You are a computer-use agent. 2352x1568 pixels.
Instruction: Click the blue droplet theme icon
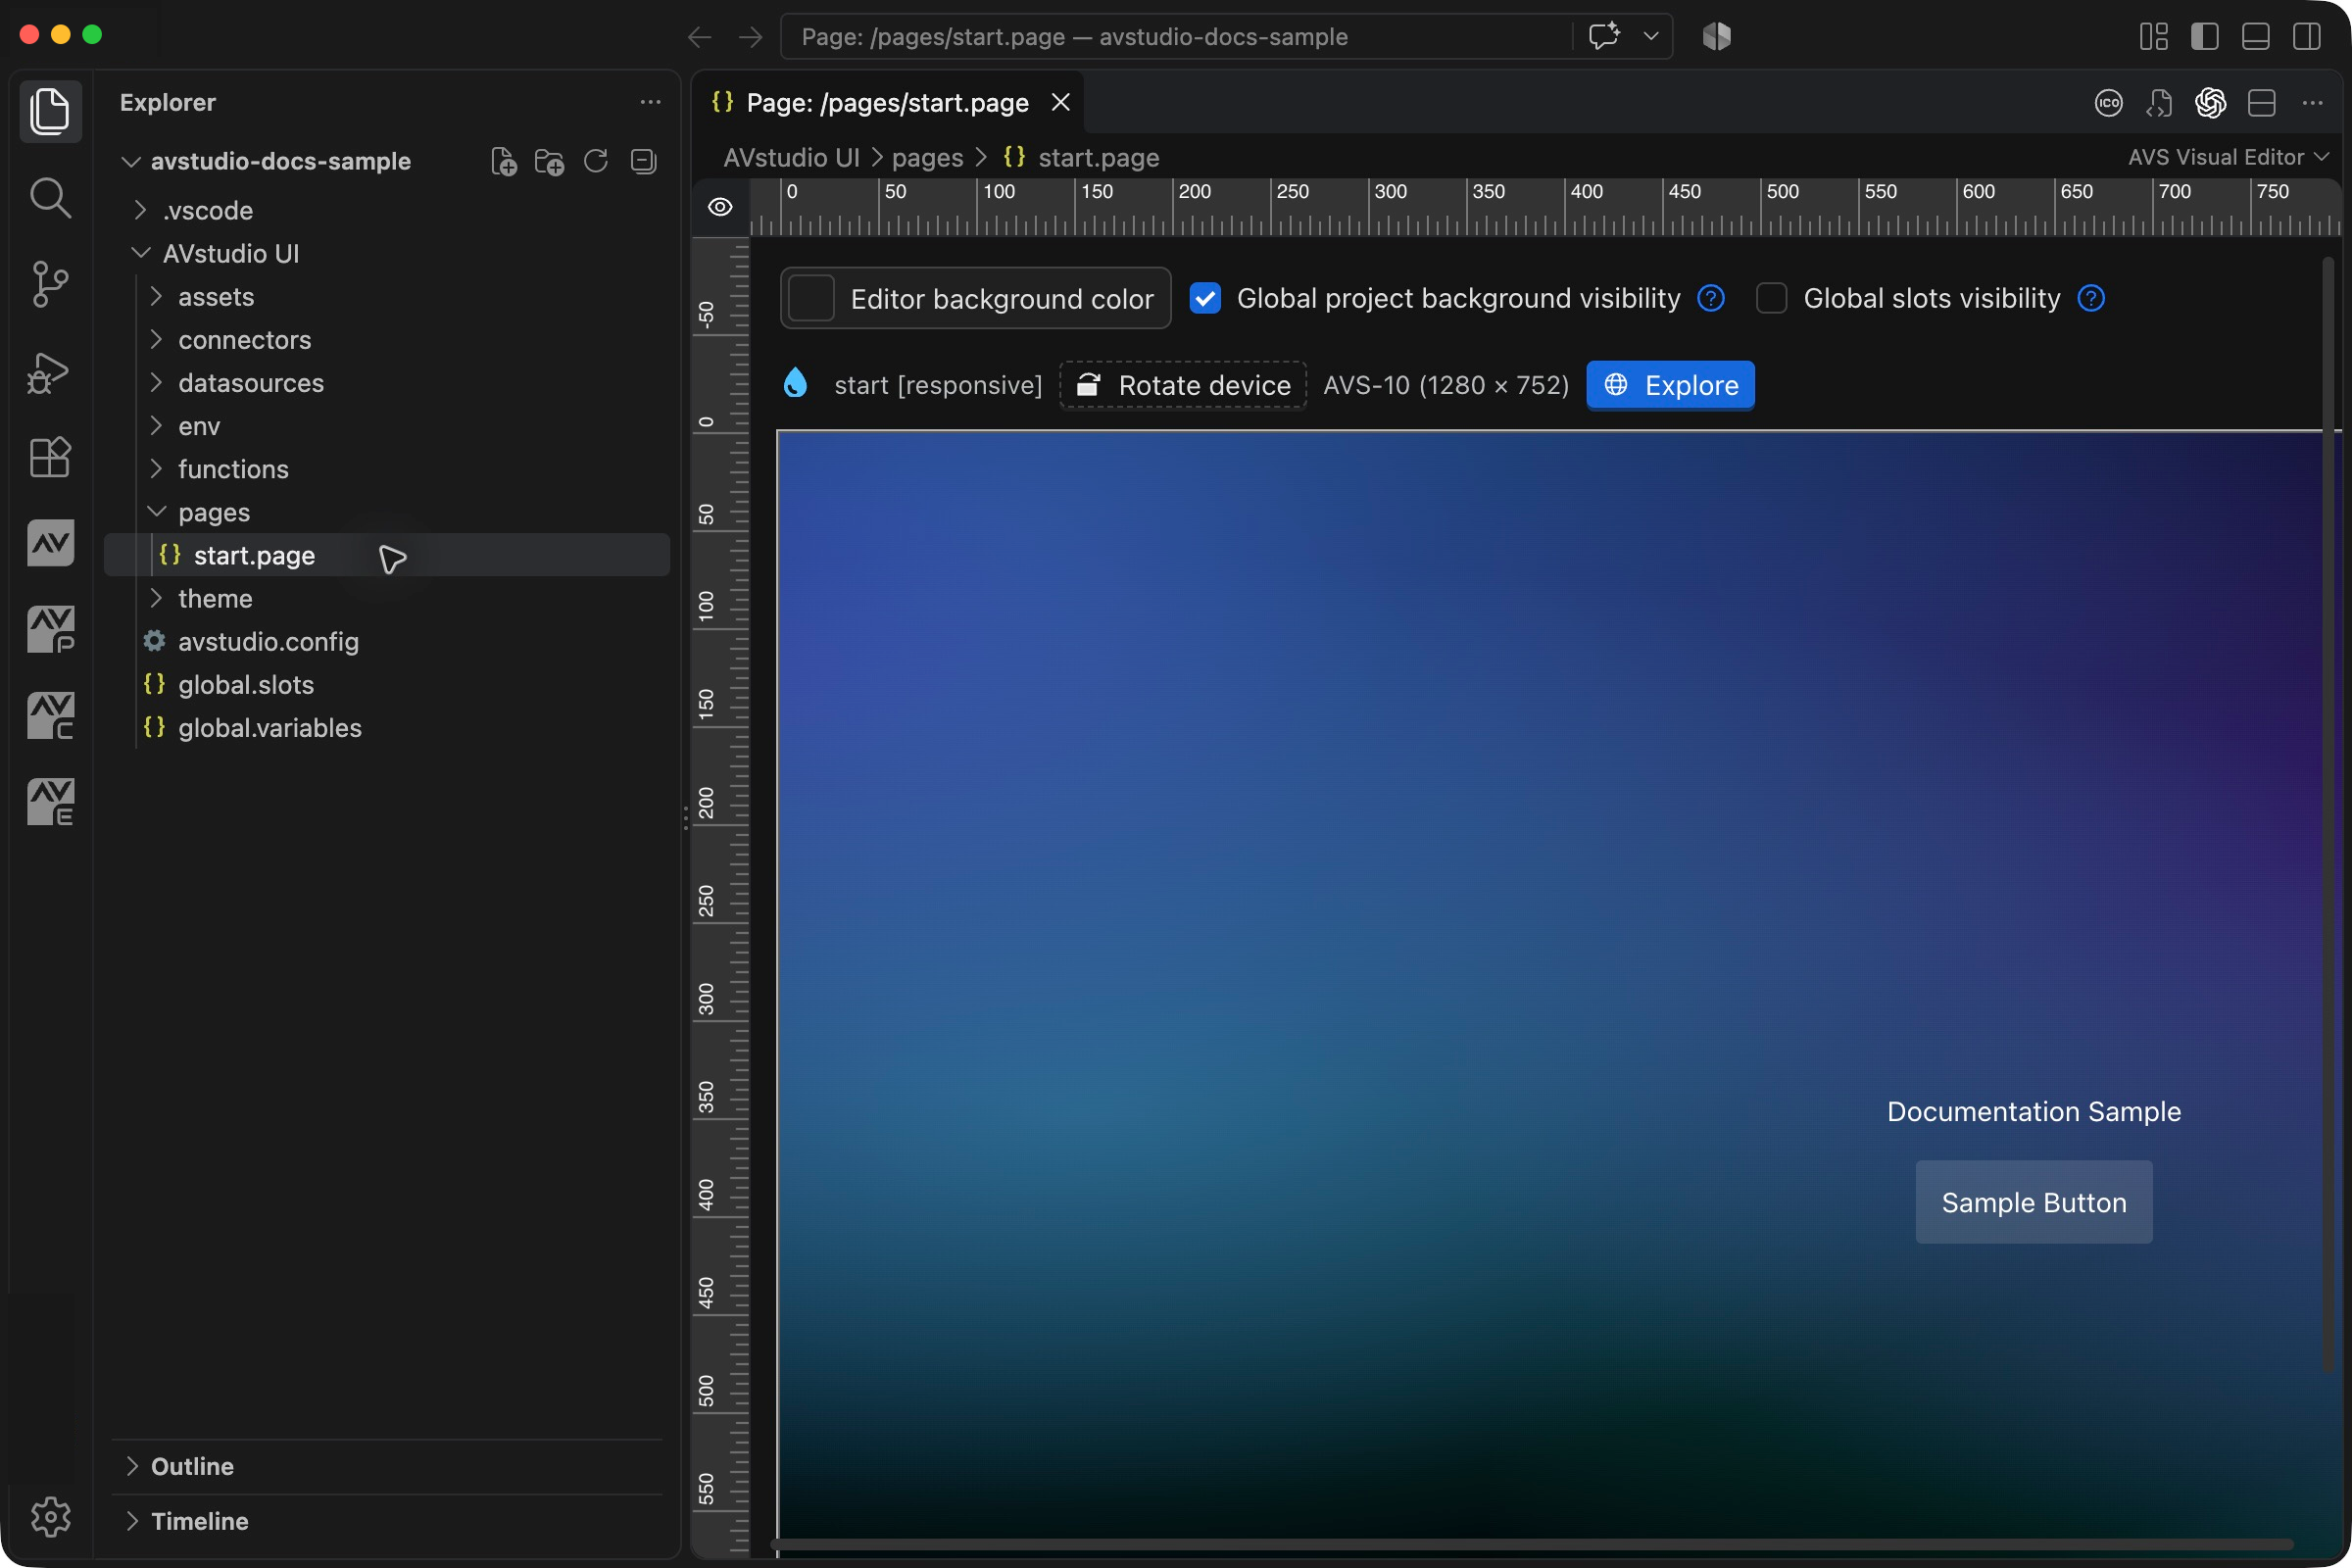coord(795,383)
